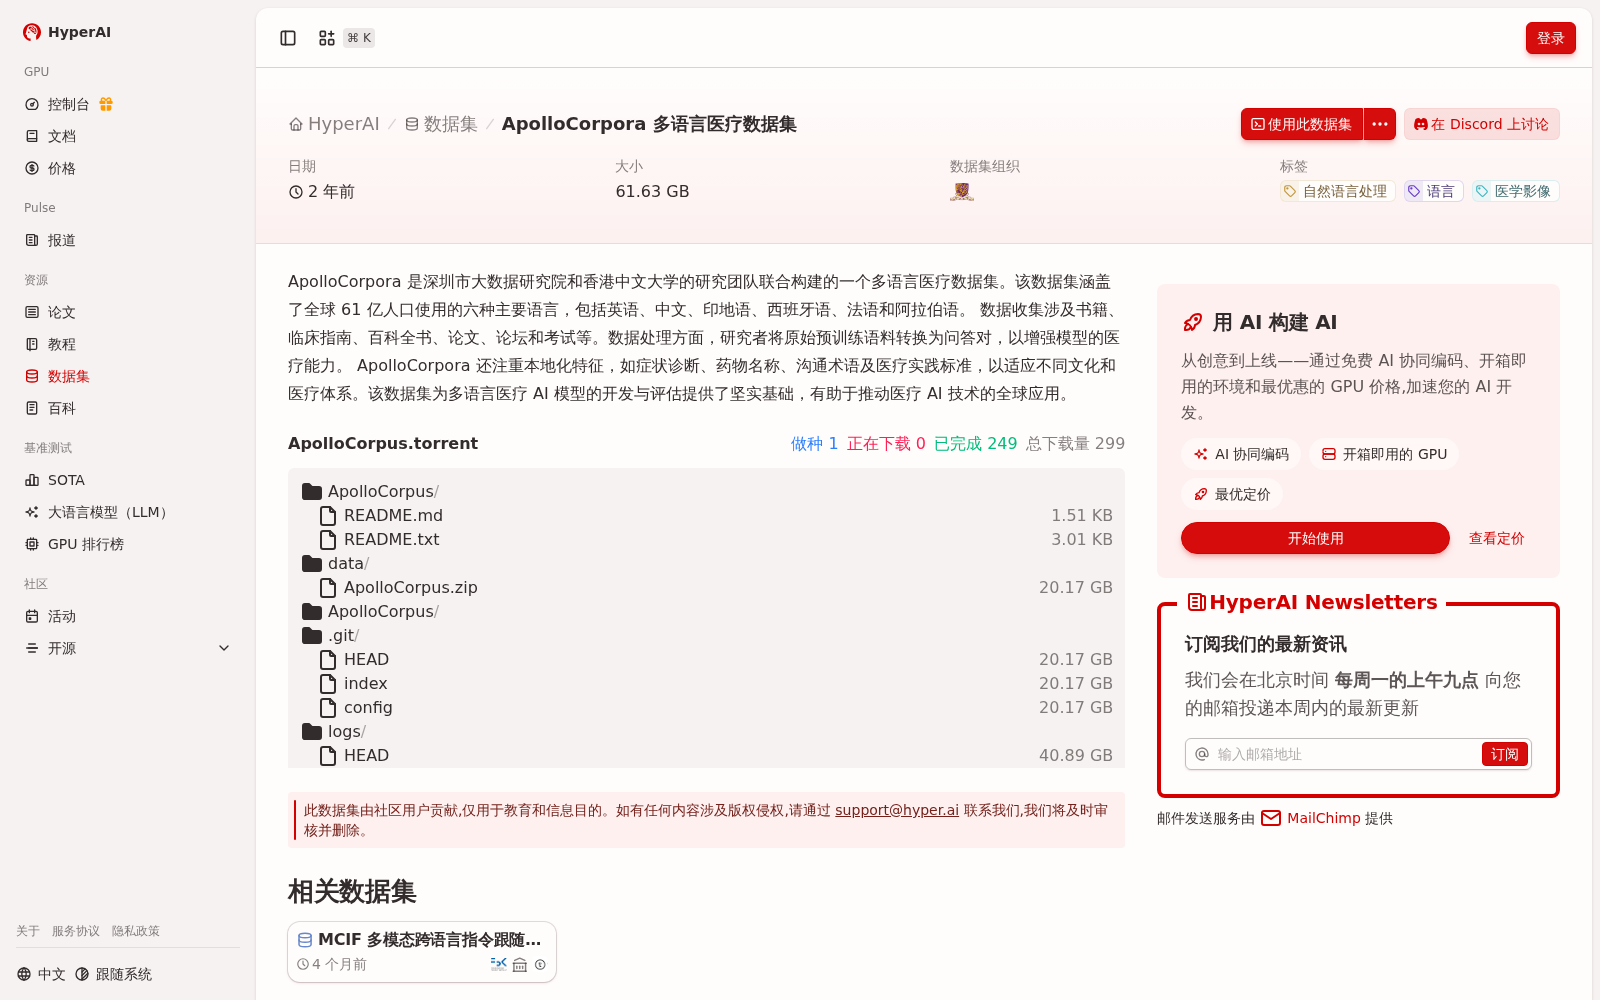Click the 开箱即用的 GPU chip
This screenshot has width=1600, height=1000.
click(x=1384, y=454)
